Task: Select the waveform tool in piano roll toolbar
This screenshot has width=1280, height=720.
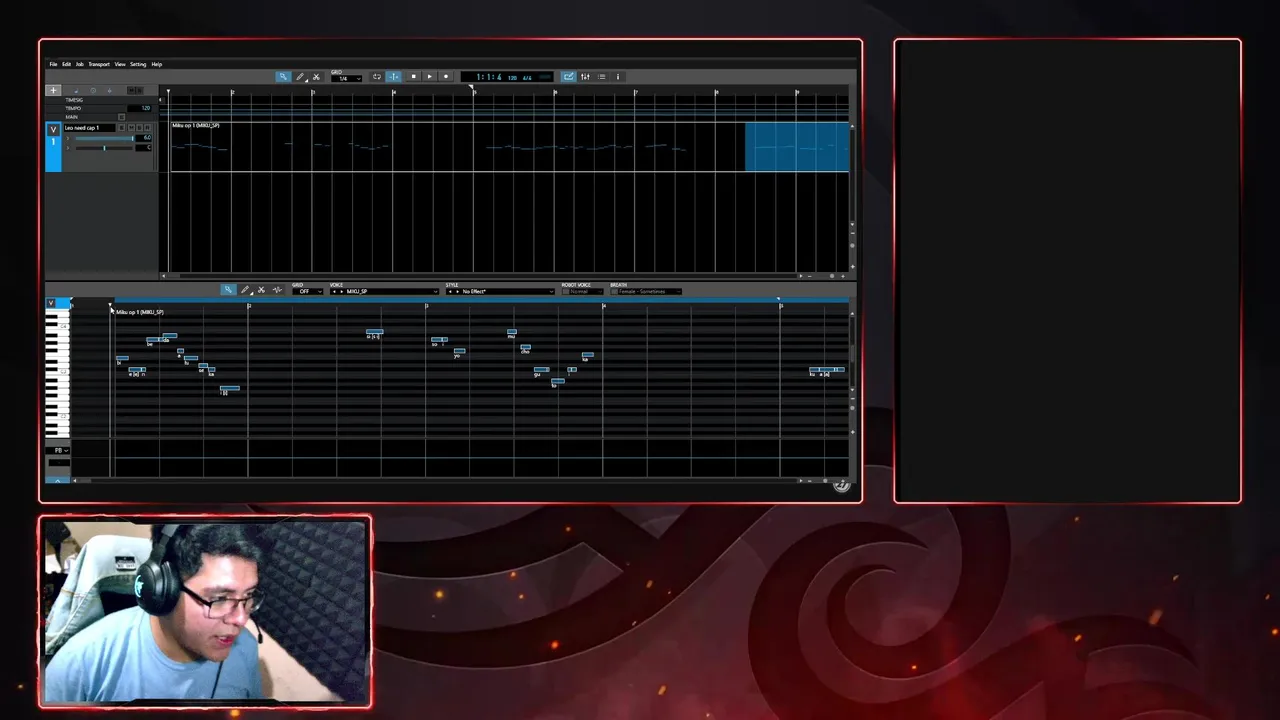Action: point(277,290)
